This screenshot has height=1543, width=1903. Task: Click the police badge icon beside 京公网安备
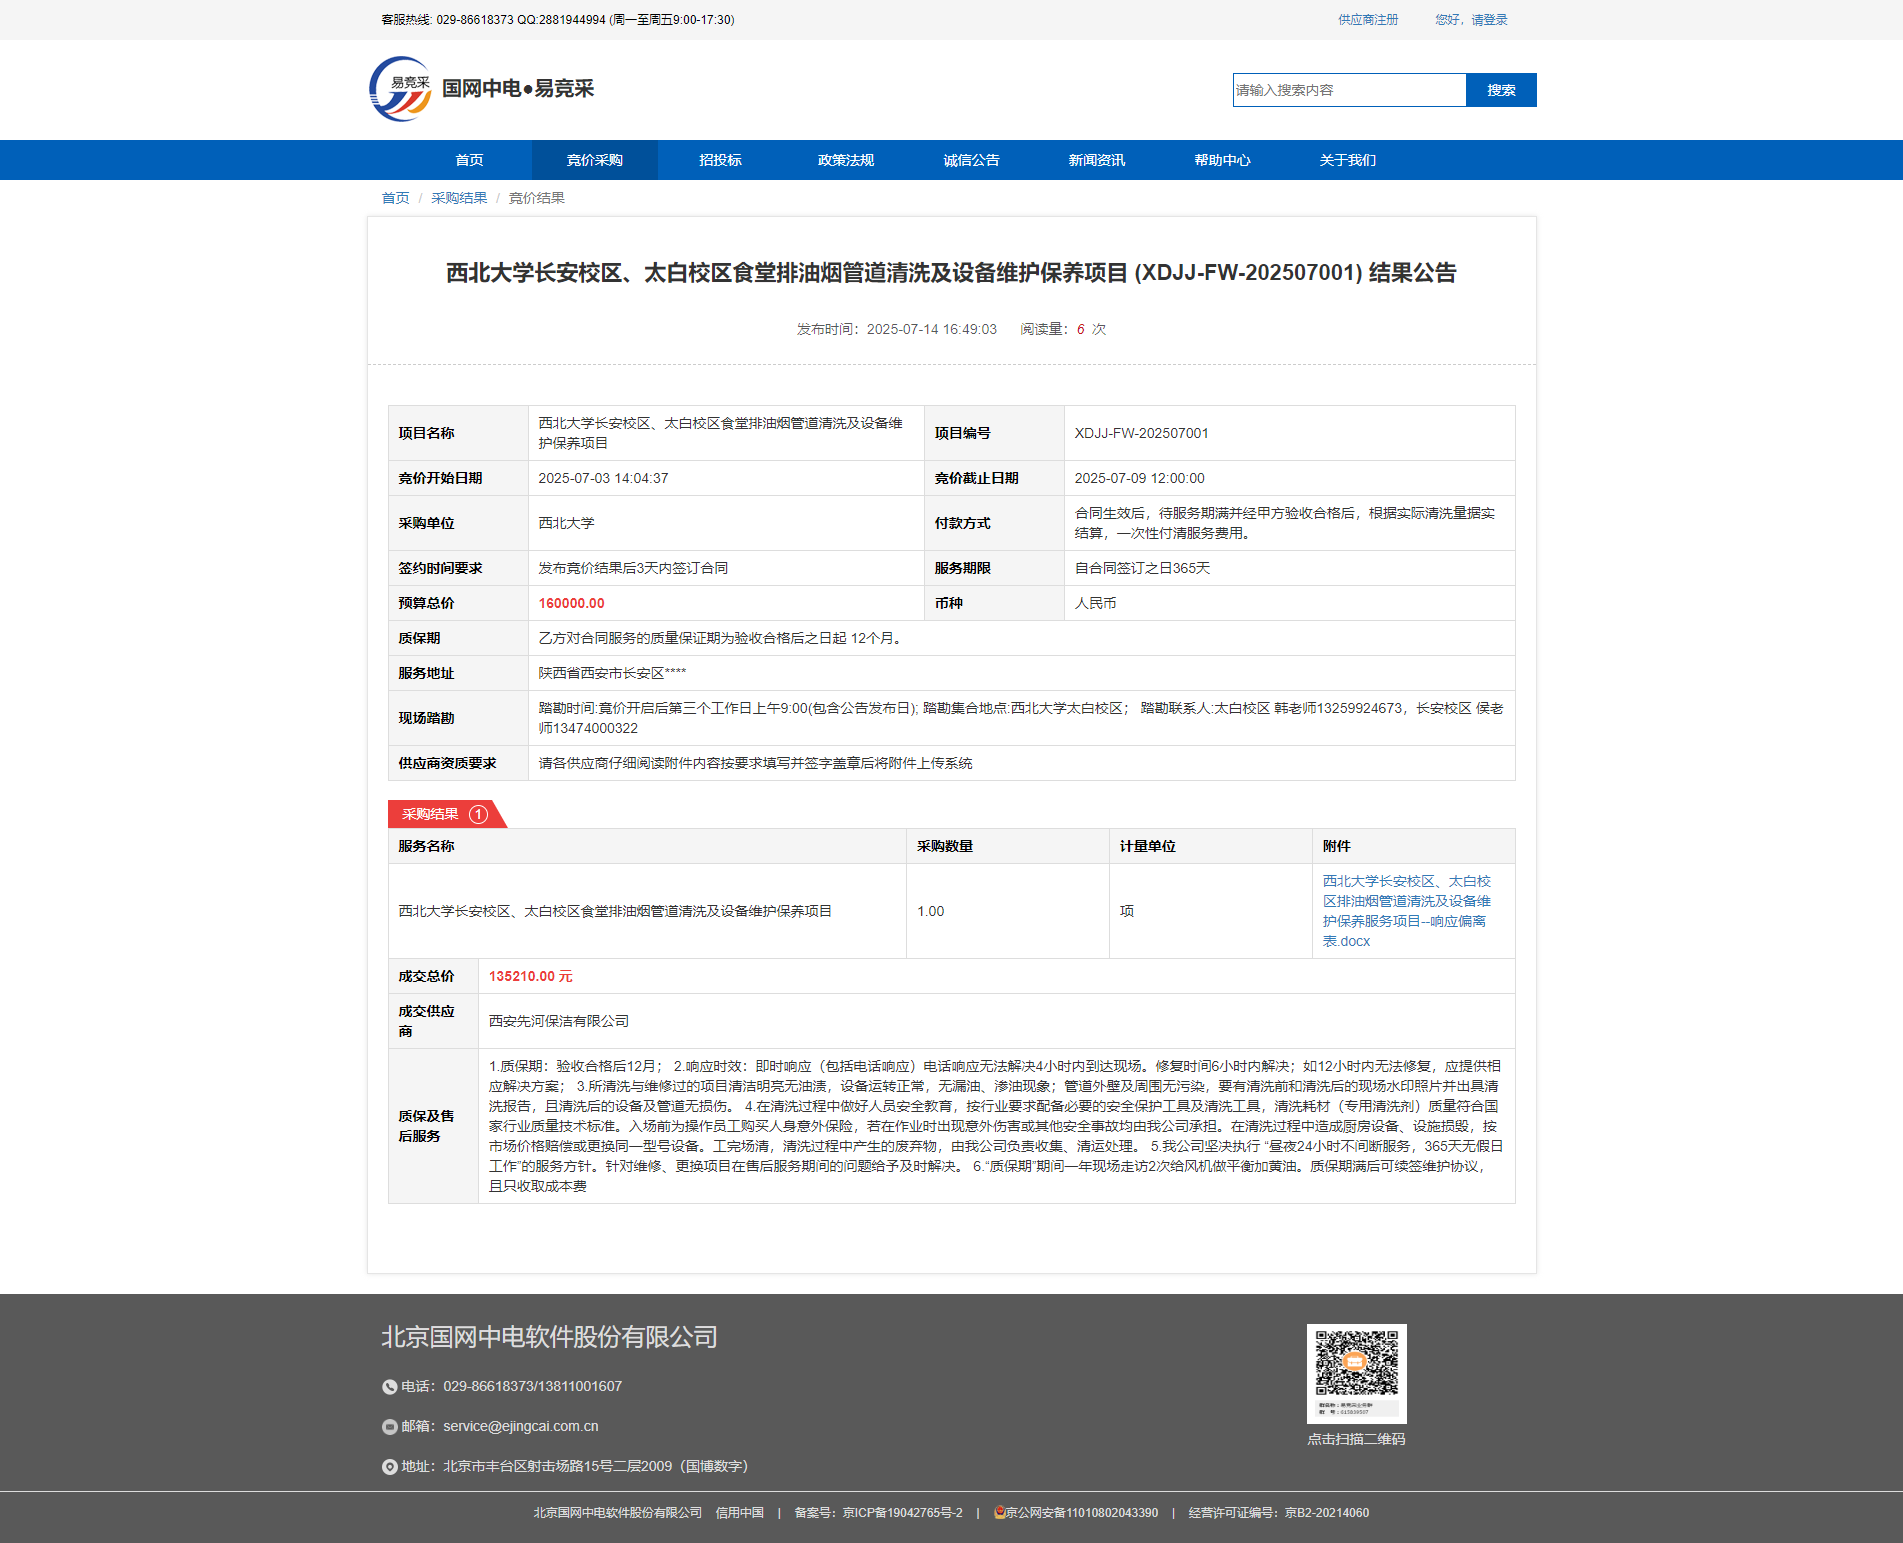(x=999, y=1512)
